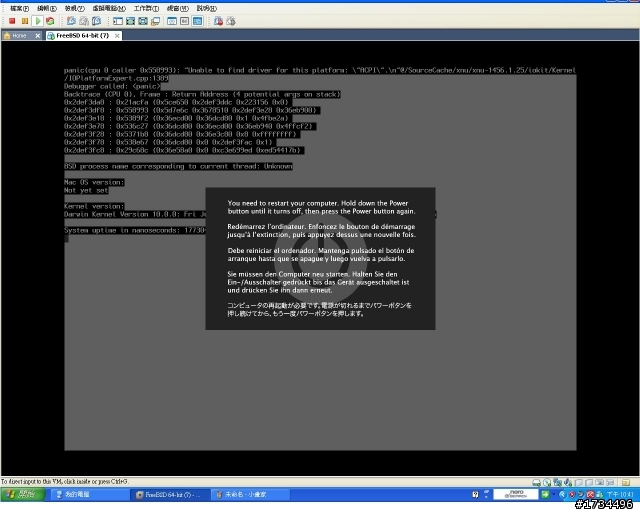640x512 pixels.
Task: Click the red shield tray icon
Action: [x=572, y=494]
